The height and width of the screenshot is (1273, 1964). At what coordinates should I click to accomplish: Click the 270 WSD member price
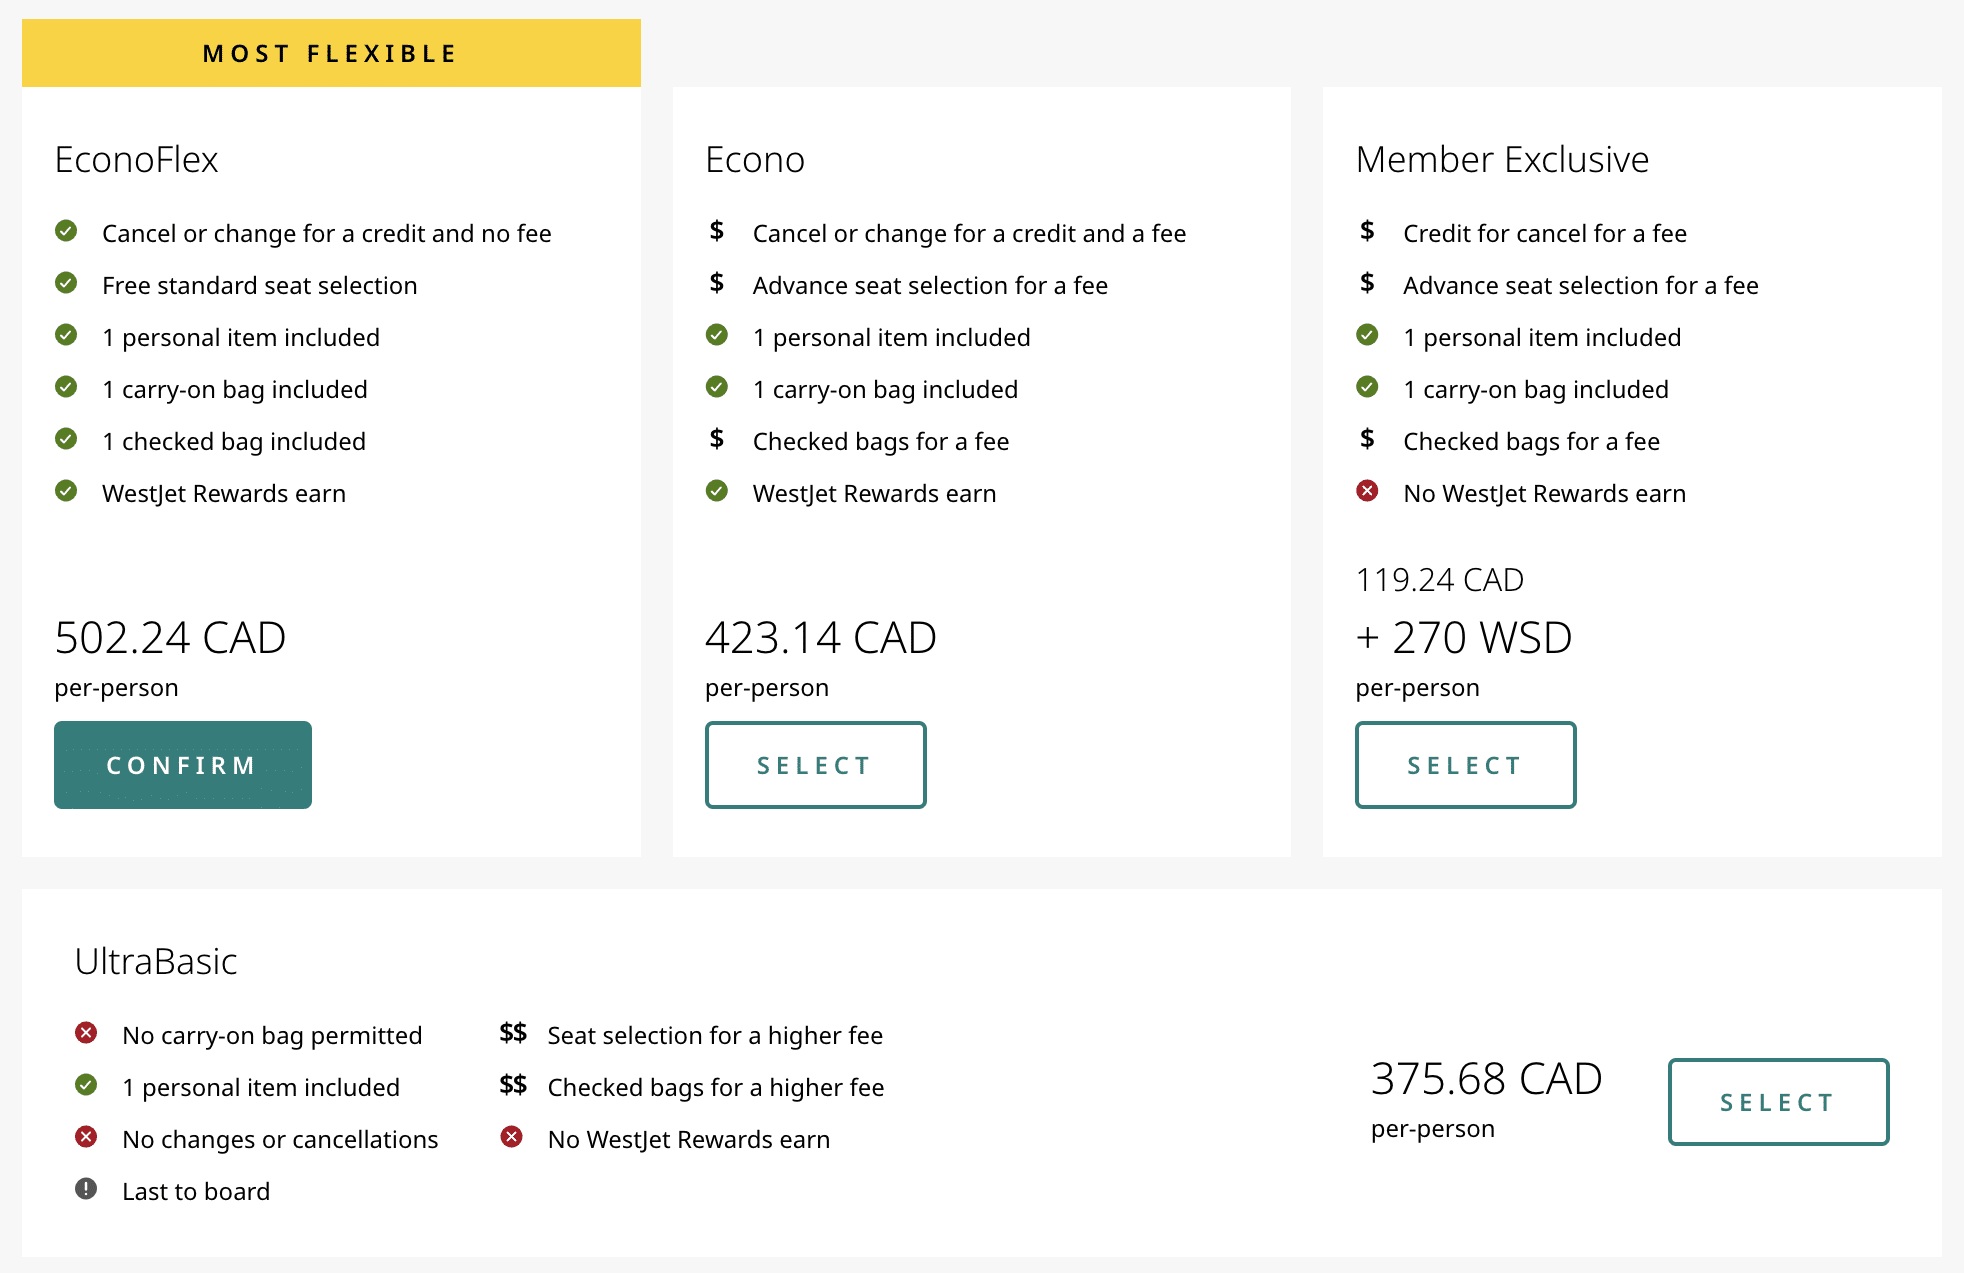point(1463,638)
